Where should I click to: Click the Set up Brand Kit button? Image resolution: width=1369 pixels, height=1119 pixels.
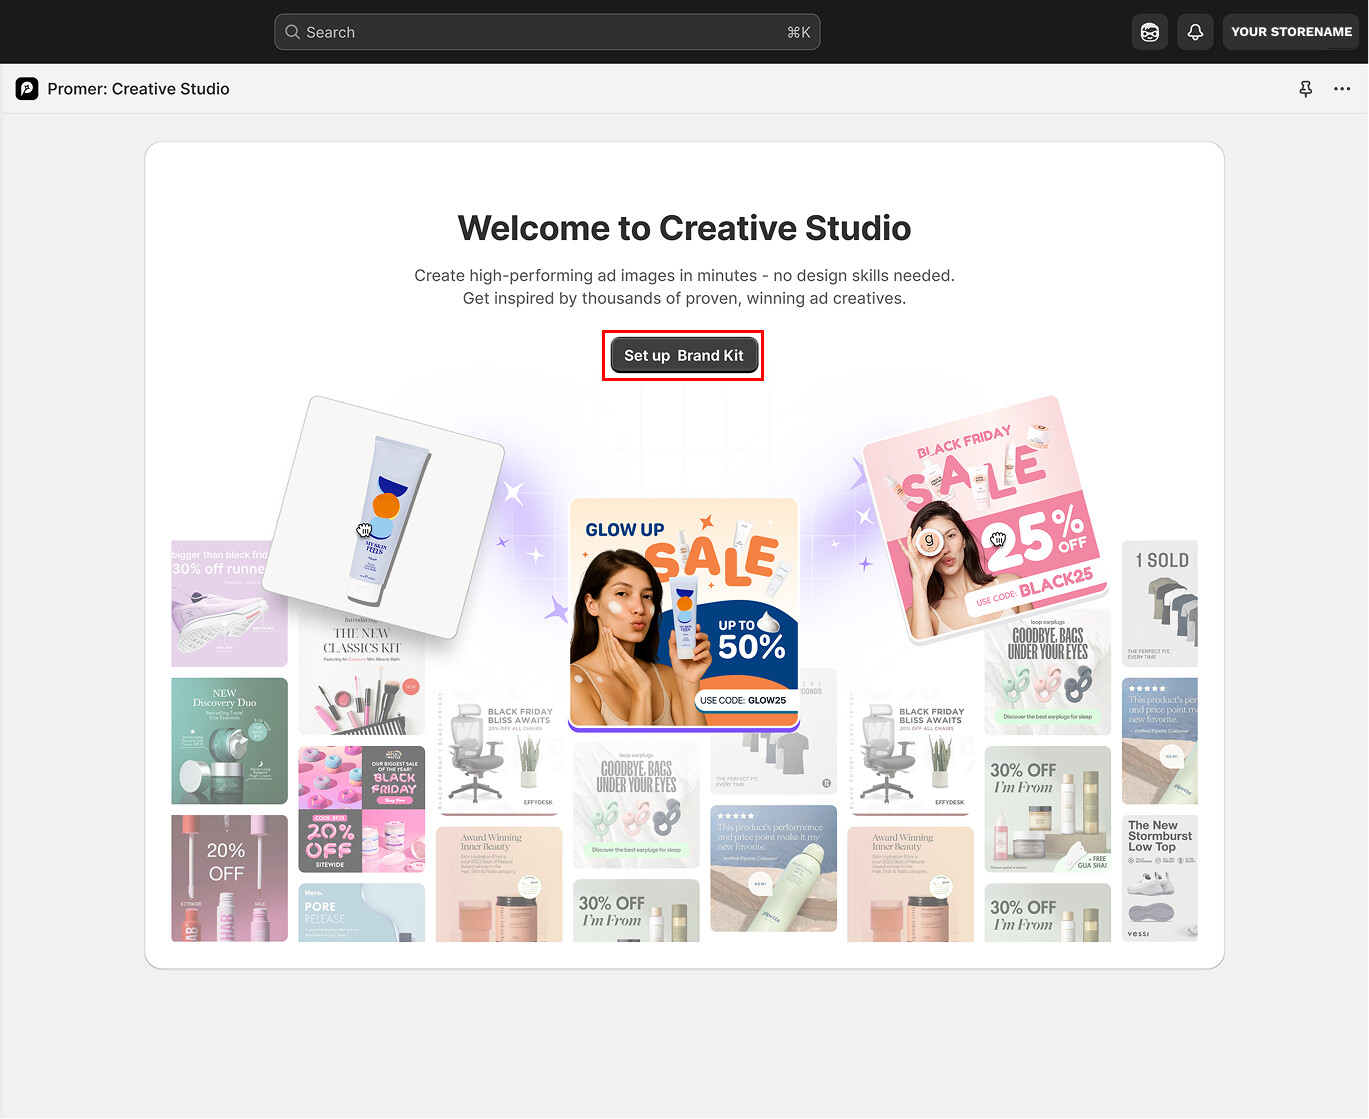684,355
